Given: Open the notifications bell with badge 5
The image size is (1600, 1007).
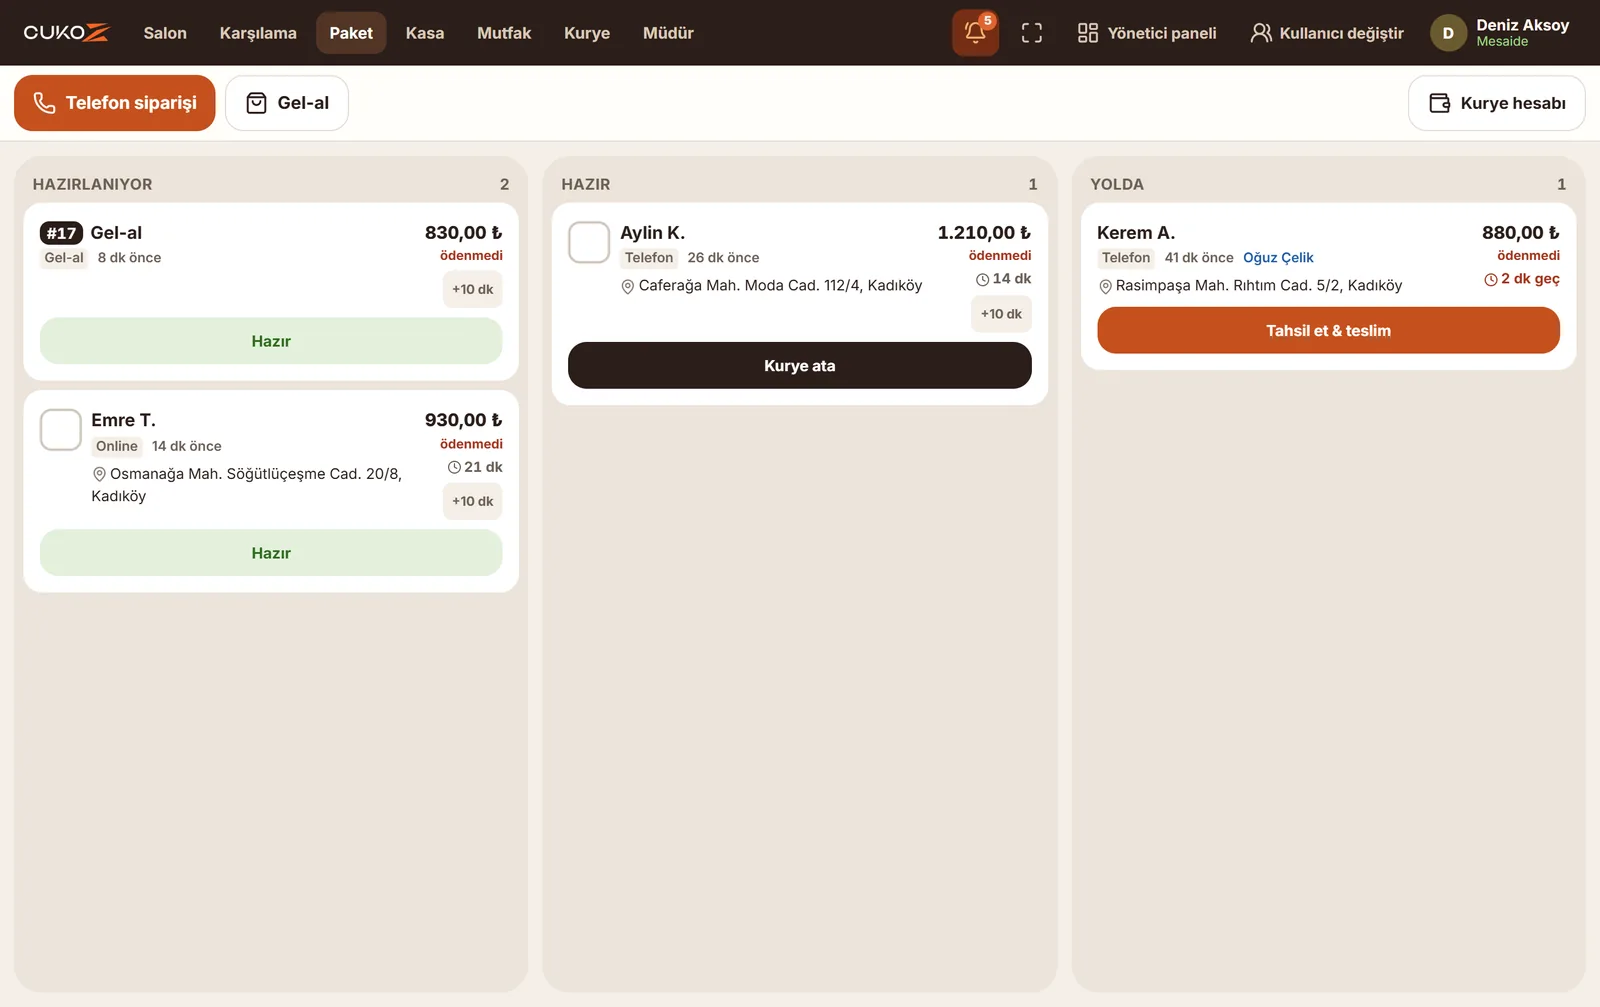Looking at the screenshot, I should point(975,33).
